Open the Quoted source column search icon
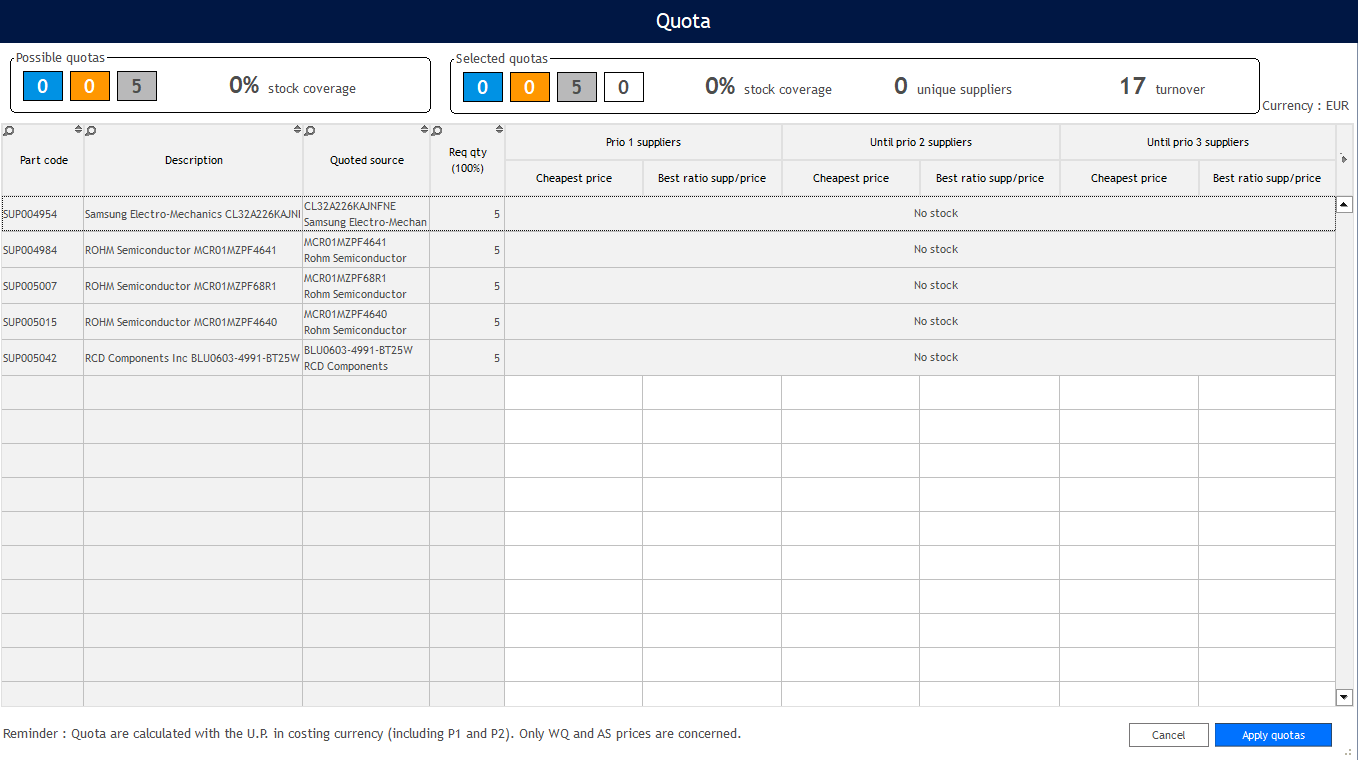 (310, 130)
